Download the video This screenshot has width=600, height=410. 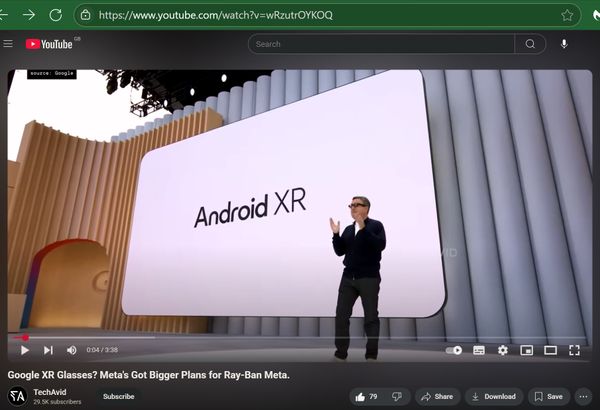494,397
